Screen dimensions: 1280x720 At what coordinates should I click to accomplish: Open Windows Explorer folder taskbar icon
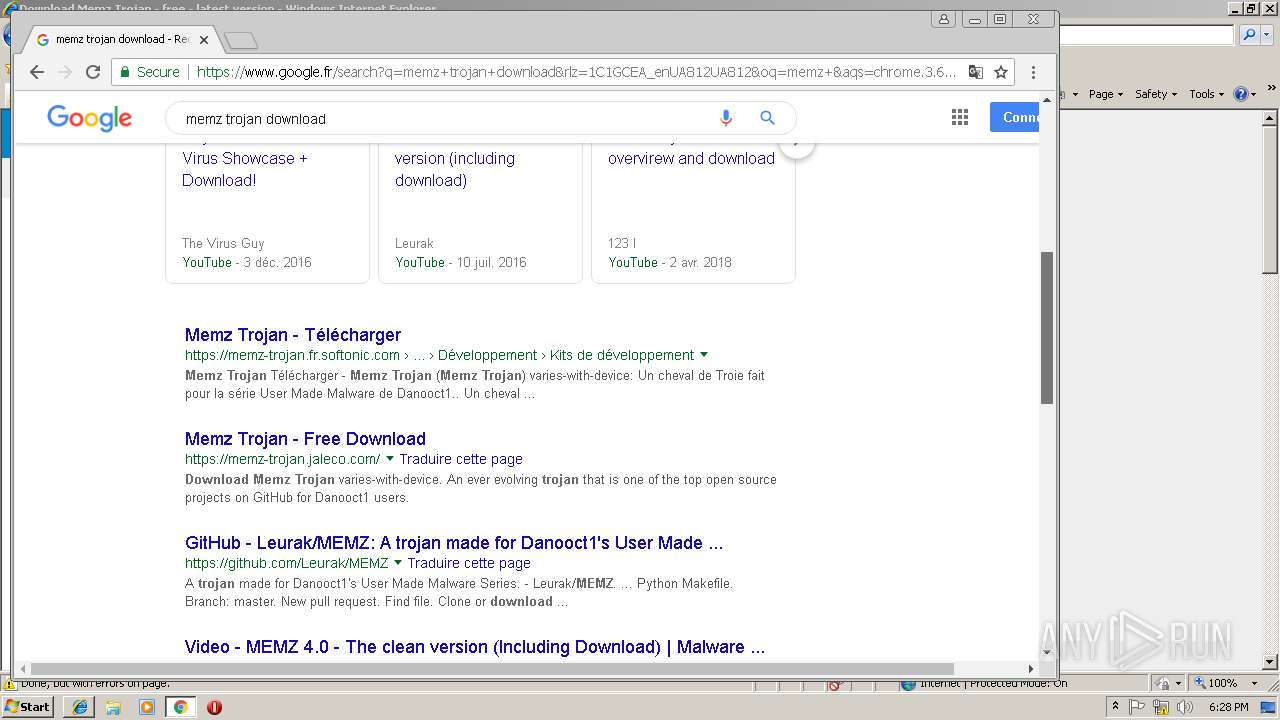coord(113,707)
